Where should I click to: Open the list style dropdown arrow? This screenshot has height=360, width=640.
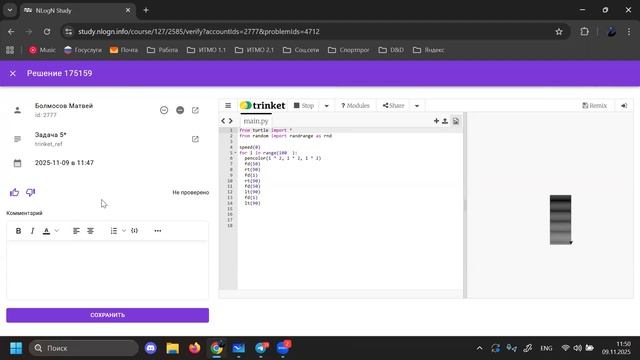click(124, 231)
